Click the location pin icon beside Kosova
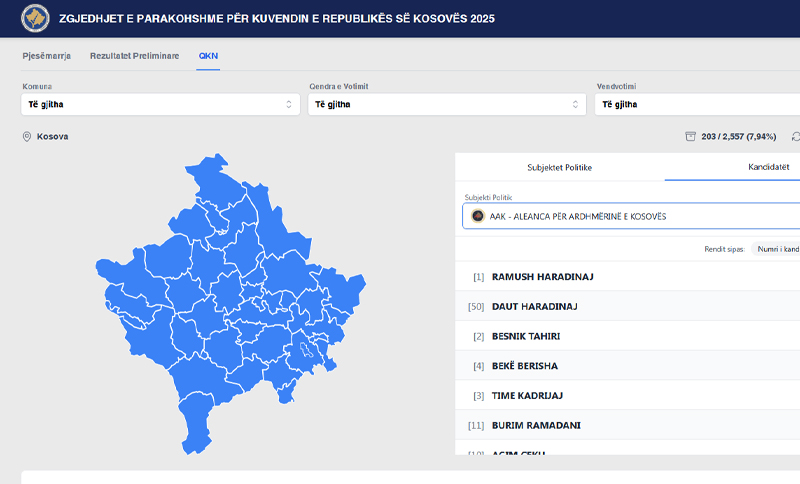 [27, 137]
